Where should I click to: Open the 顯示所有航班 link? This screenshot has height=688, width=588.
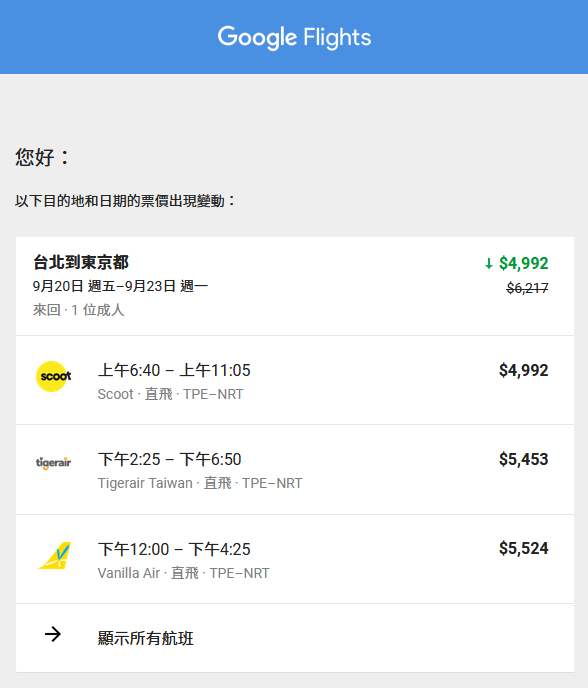click(146, 638)
